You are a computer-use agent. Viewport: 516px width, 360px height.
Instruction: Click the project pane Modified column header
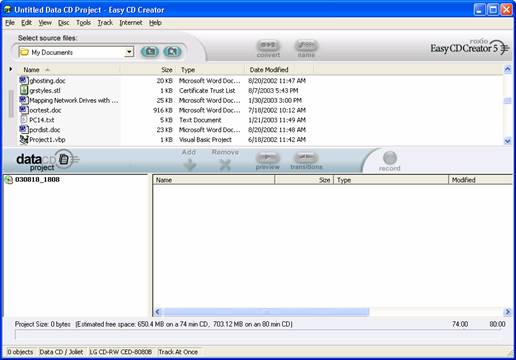tap(480, 180)
